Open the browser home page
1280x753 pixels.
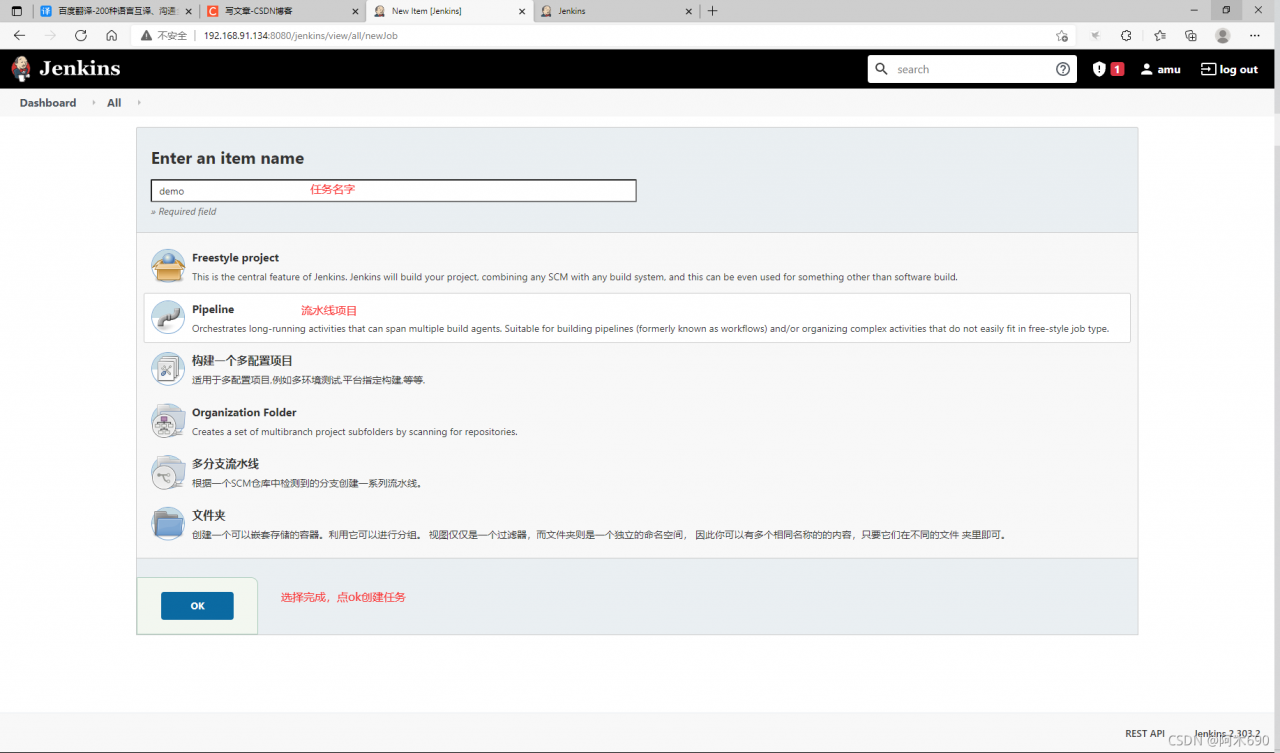(111, 35)
